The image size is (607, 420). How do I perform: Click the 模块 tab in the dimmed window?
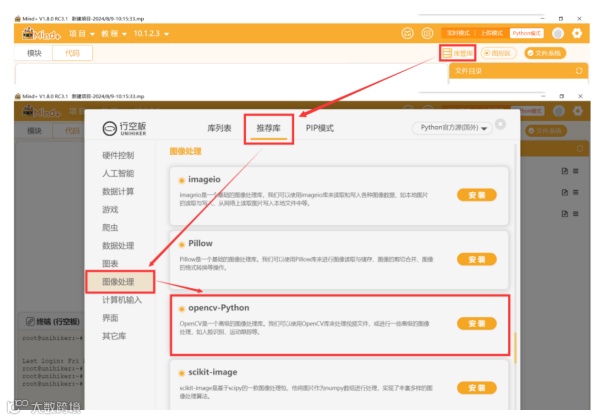(34, 131)
